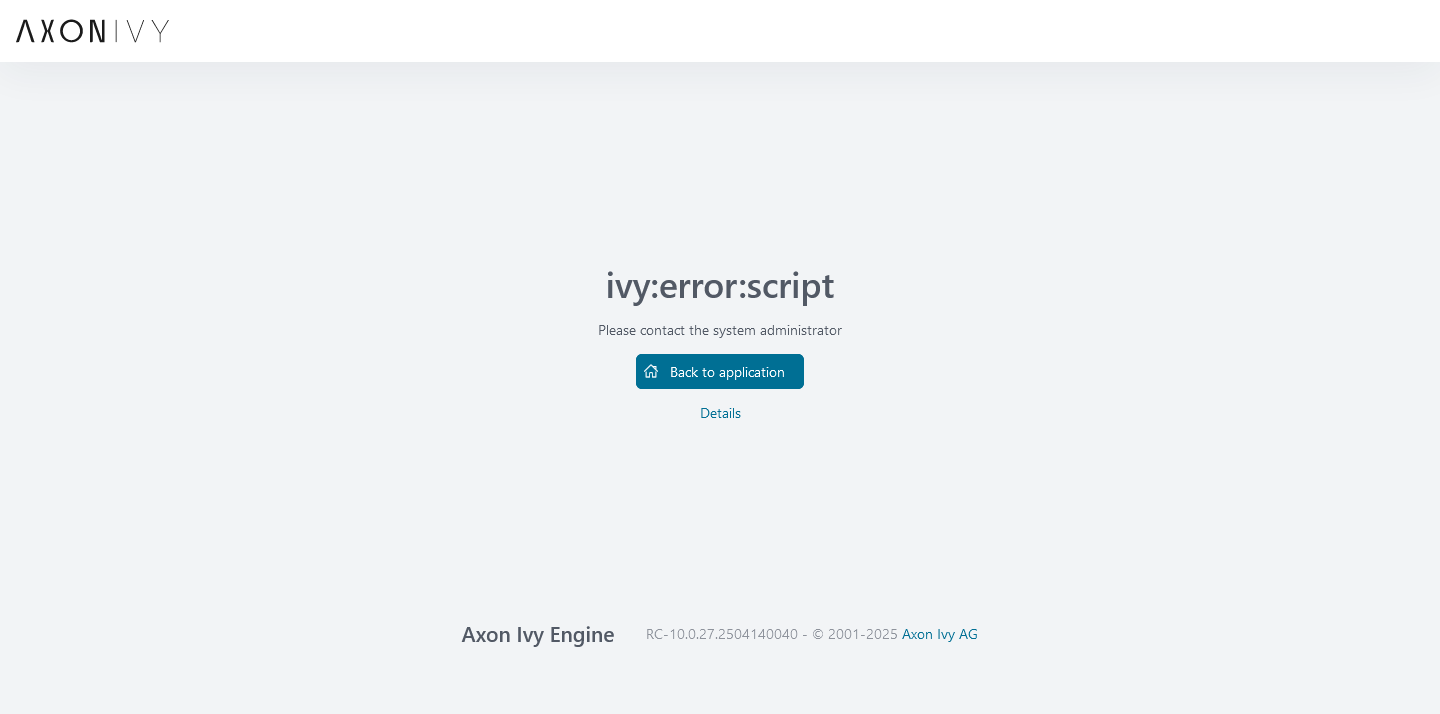1440x714 pixels.
Task: Click the Axon Ivy Engine footer title
Action: (x=537, y=635)
